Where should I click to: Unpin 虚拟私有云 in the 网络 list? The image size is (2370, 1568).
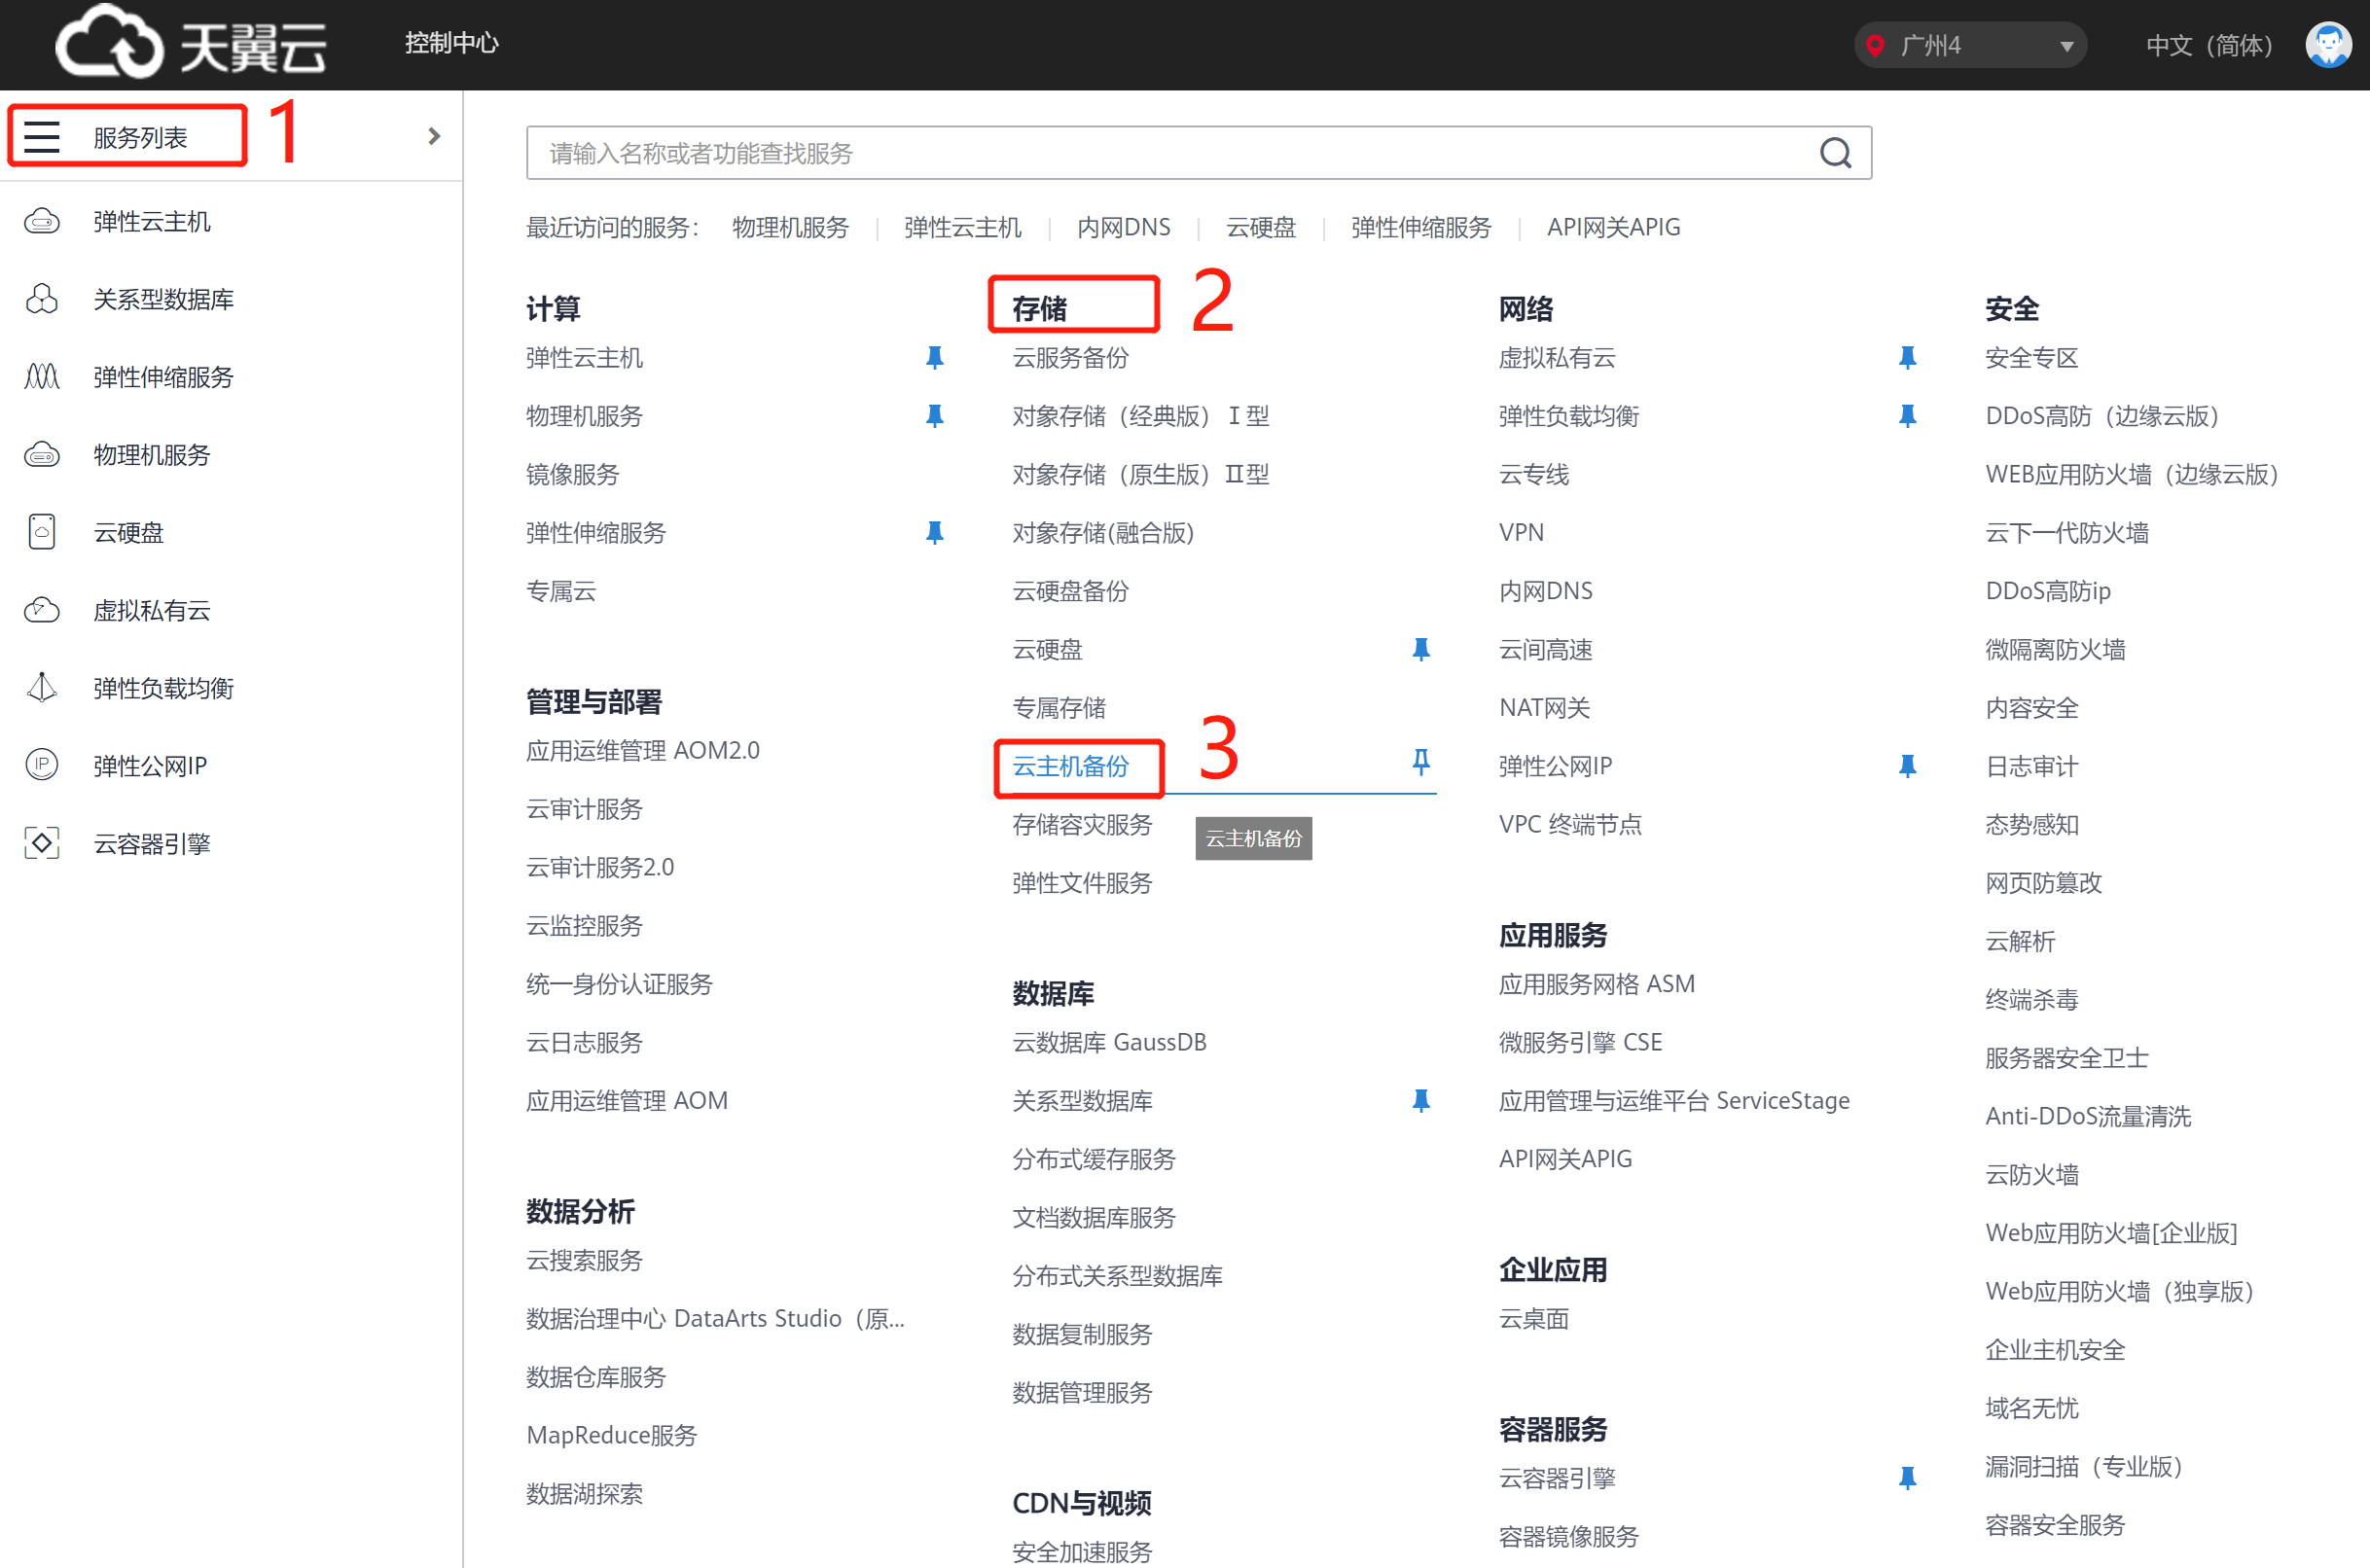point(1908,358)
